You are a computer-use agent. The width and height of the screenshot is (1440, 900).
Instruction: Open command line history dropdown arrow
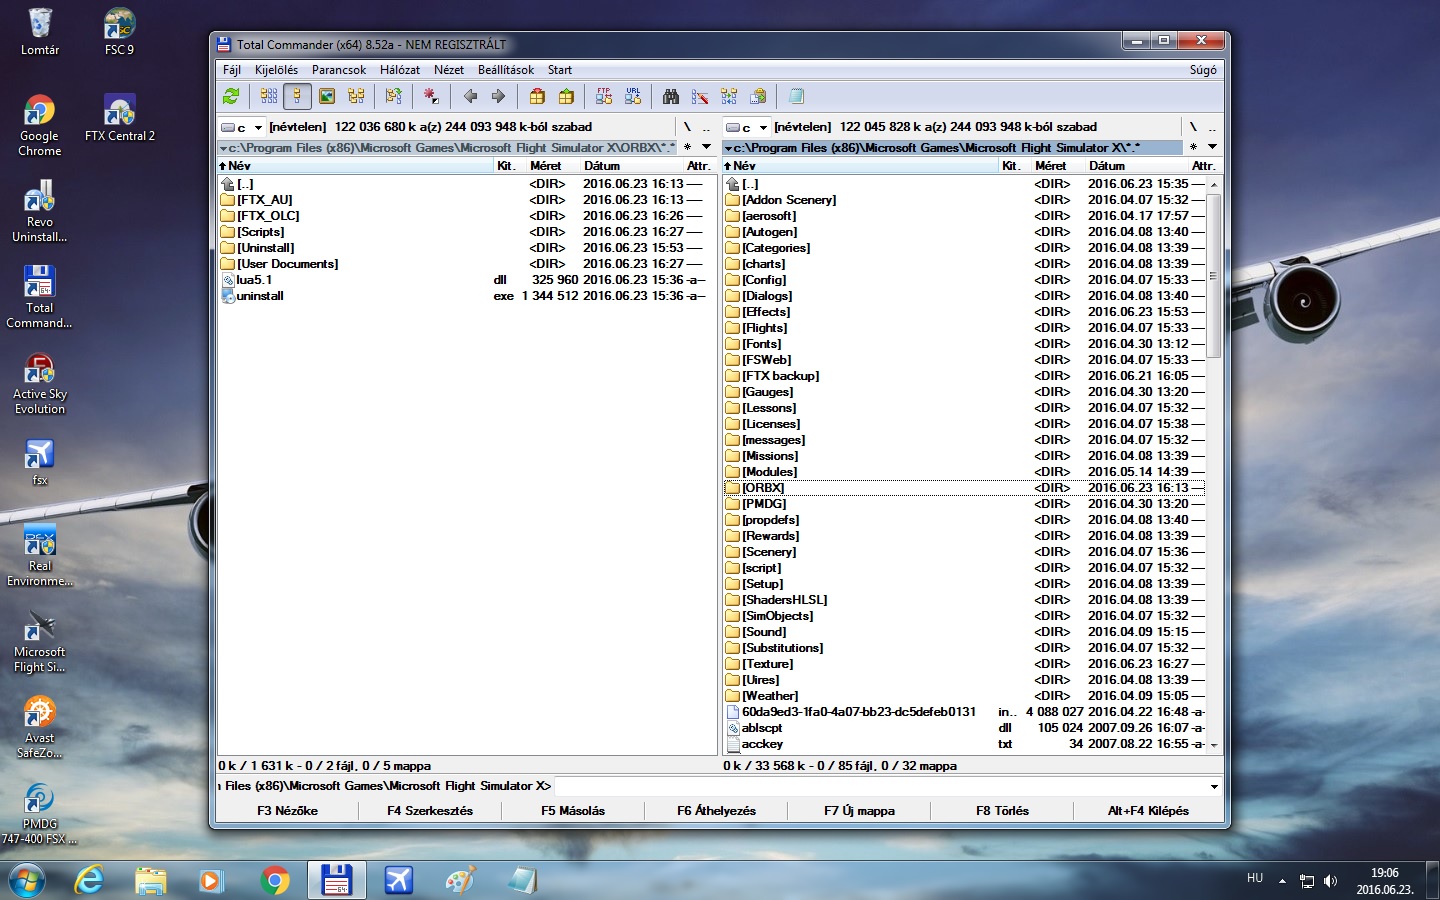tap(1214, 786)
